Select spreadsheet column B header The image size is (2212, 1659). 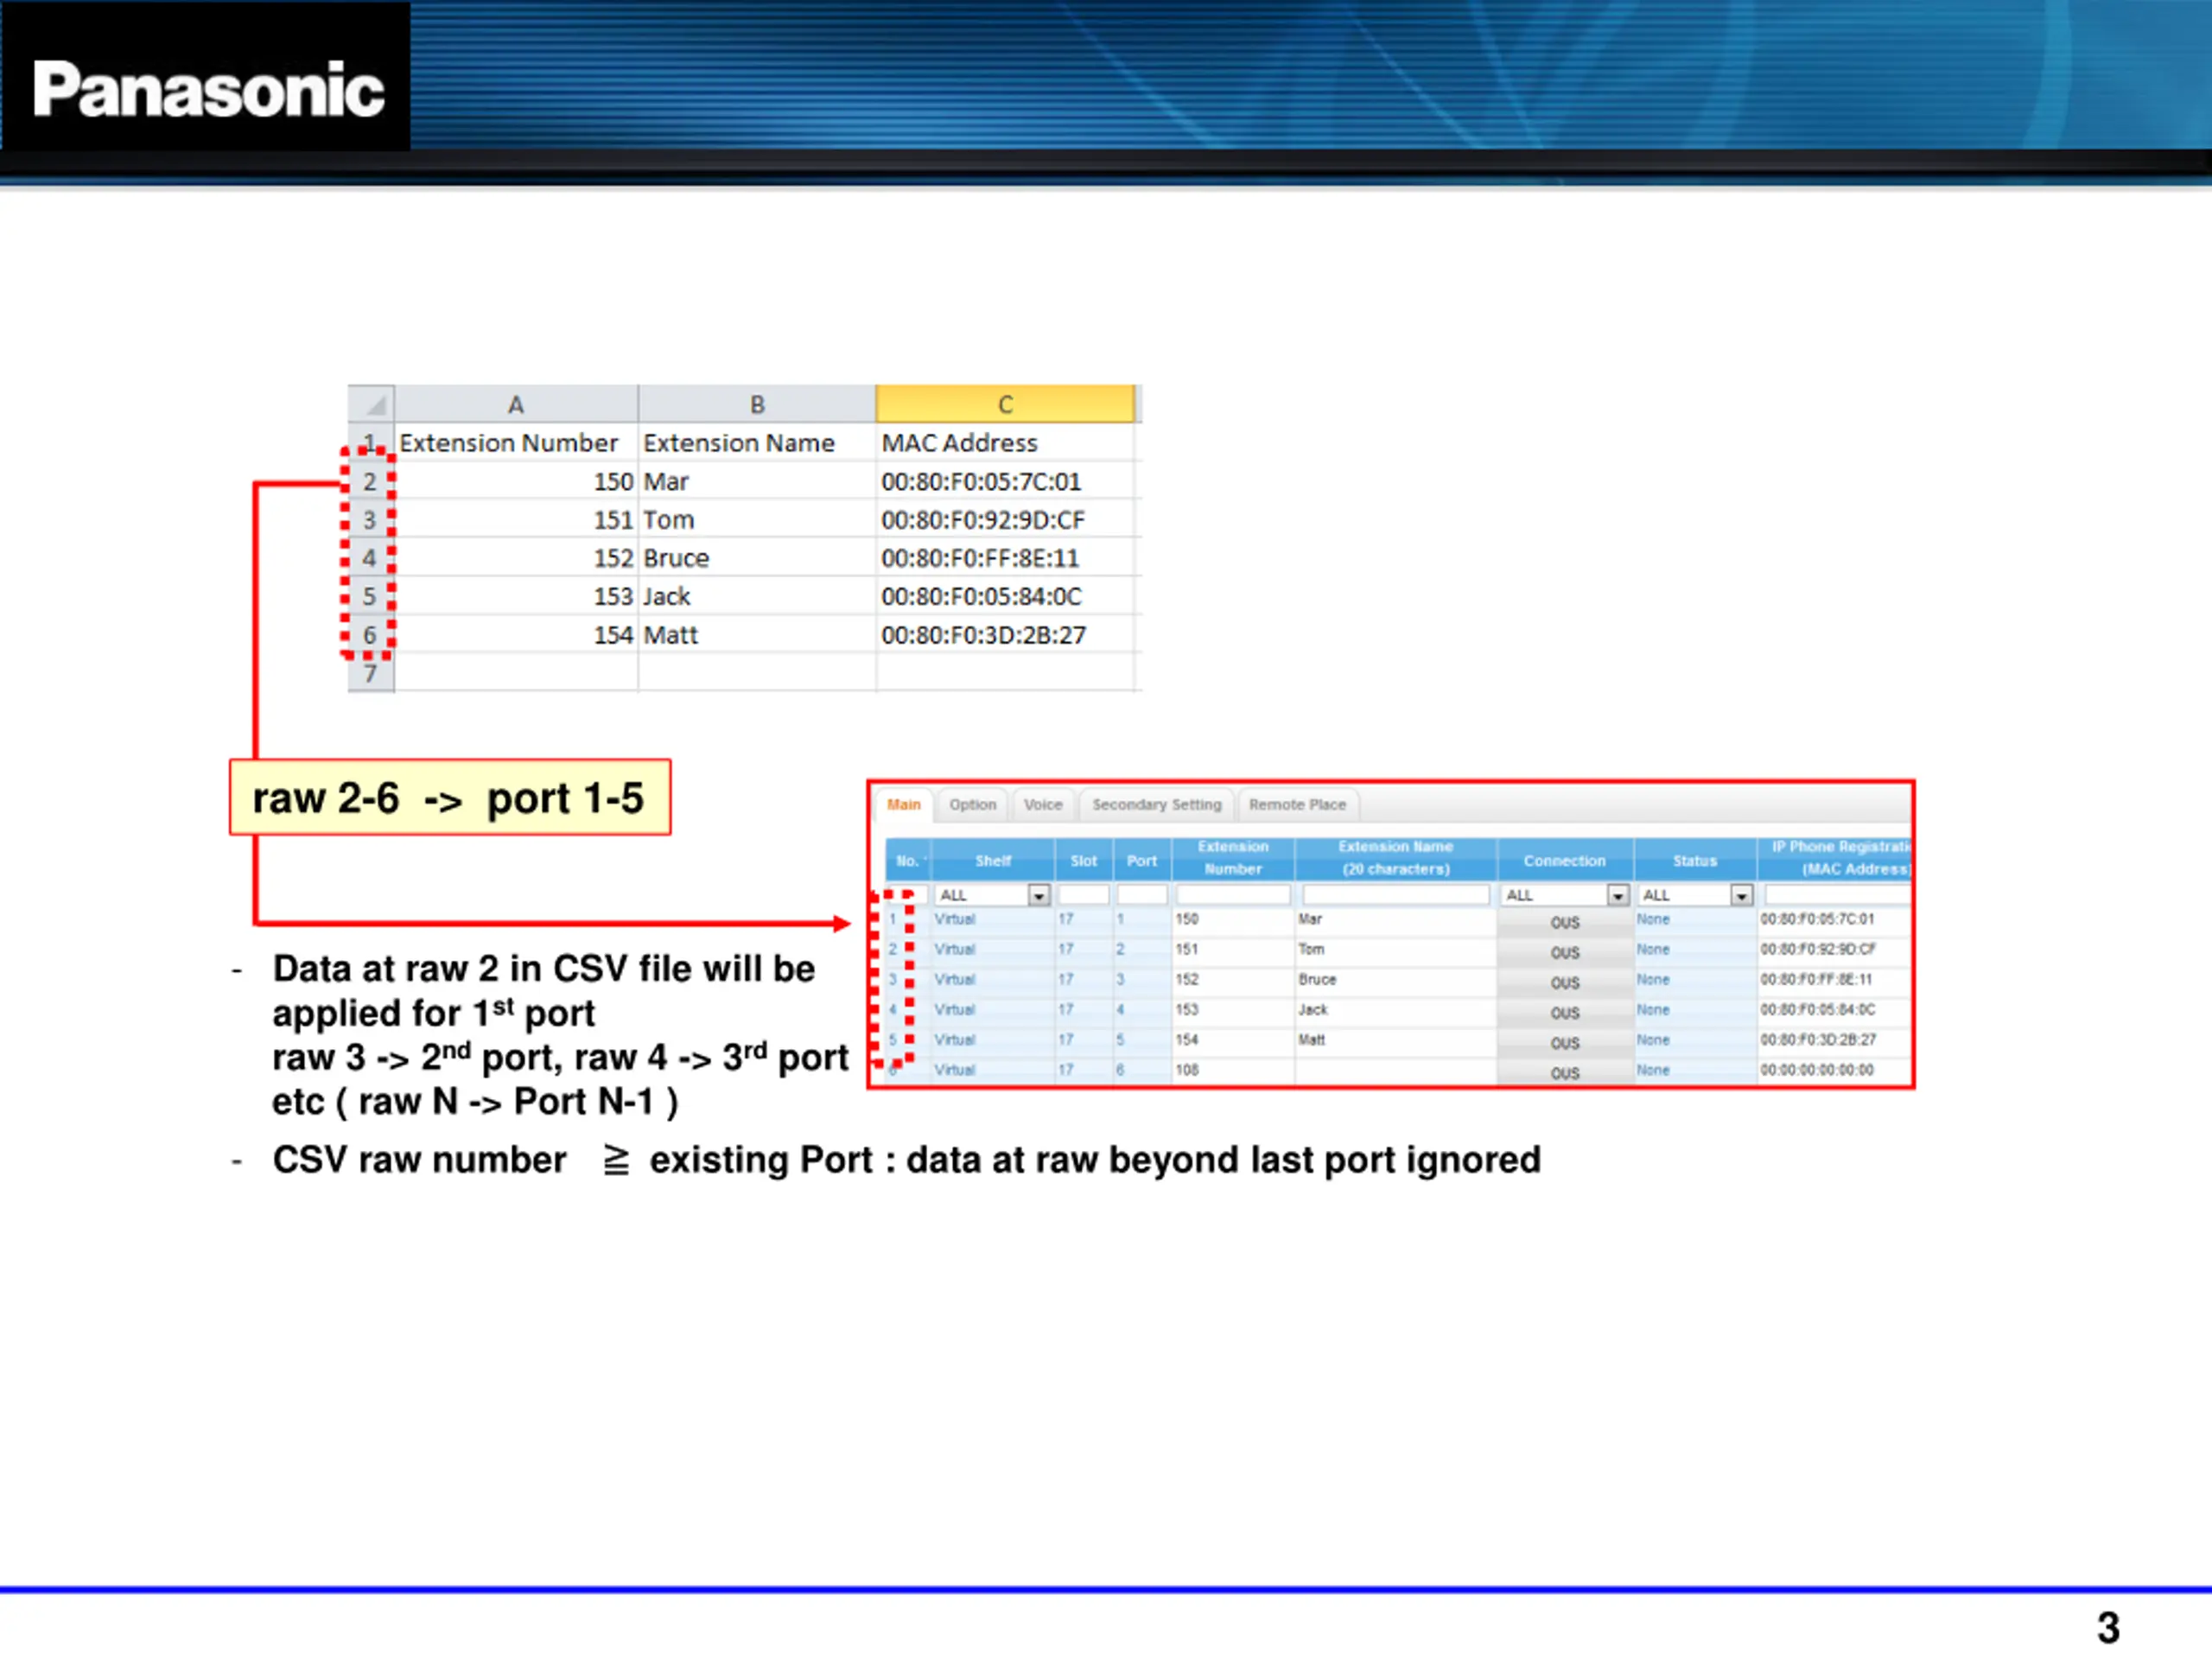(757, 404)
